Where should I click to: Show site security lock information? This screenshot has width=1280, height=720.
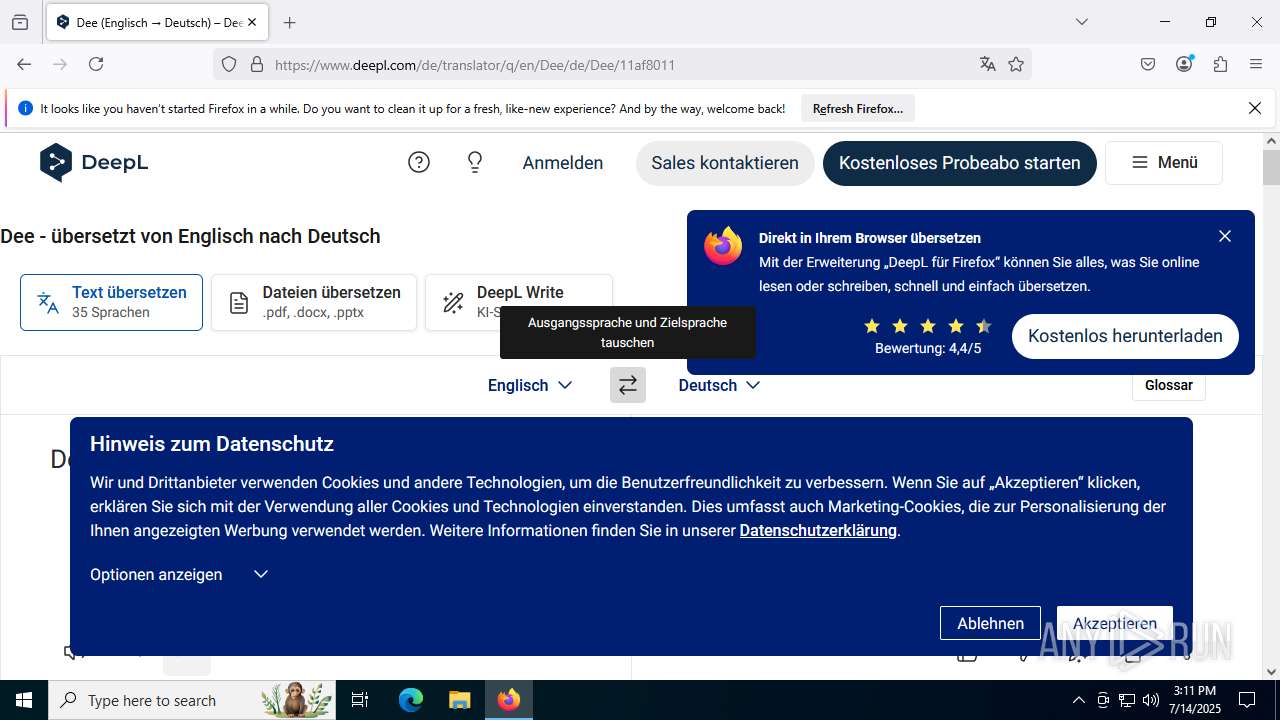point(257,64)
